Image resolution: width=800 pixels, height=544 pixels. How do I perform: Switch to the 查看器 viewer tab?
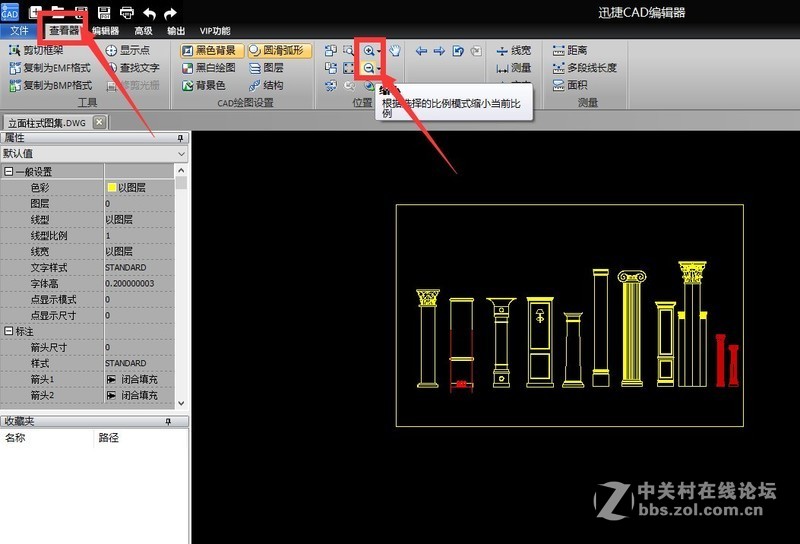pyautogui.click(x=64, y=31)
